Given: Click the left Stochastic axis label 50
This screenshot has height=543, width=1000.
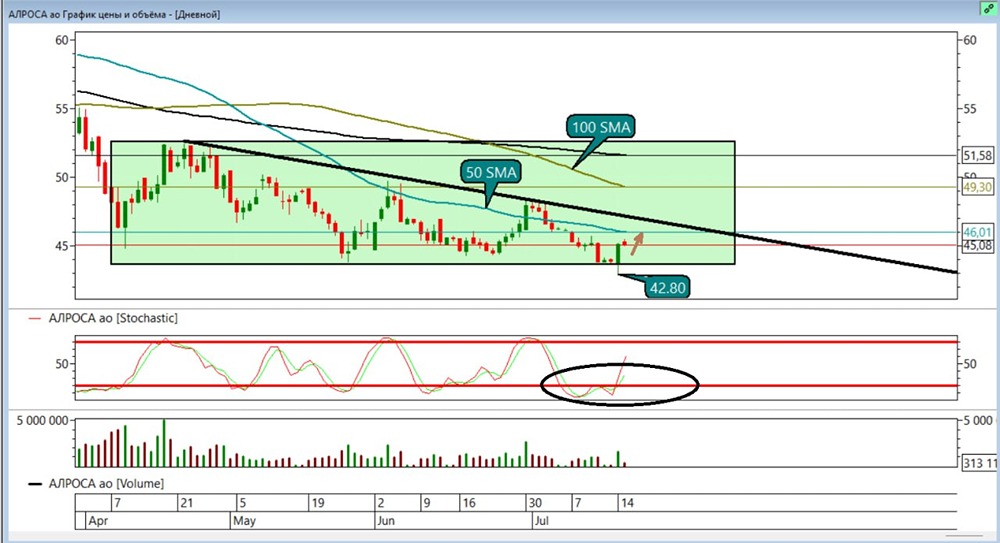Looking at the screenshot, I should [x=62, y=364].
